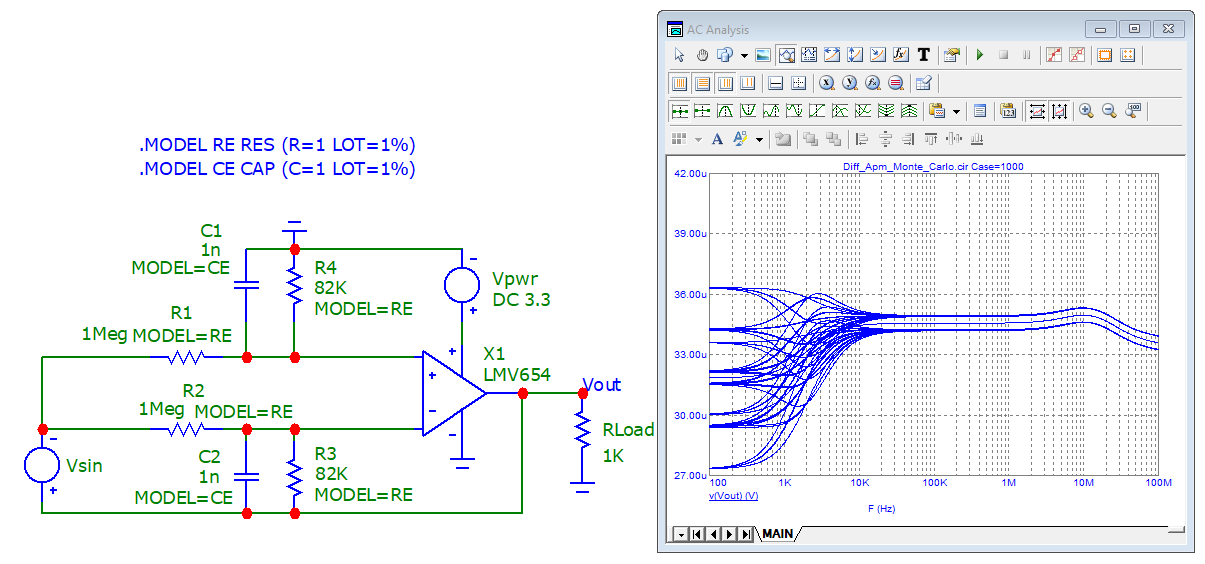Open the graphics shapes dropdown arrow

coord(744,55)
